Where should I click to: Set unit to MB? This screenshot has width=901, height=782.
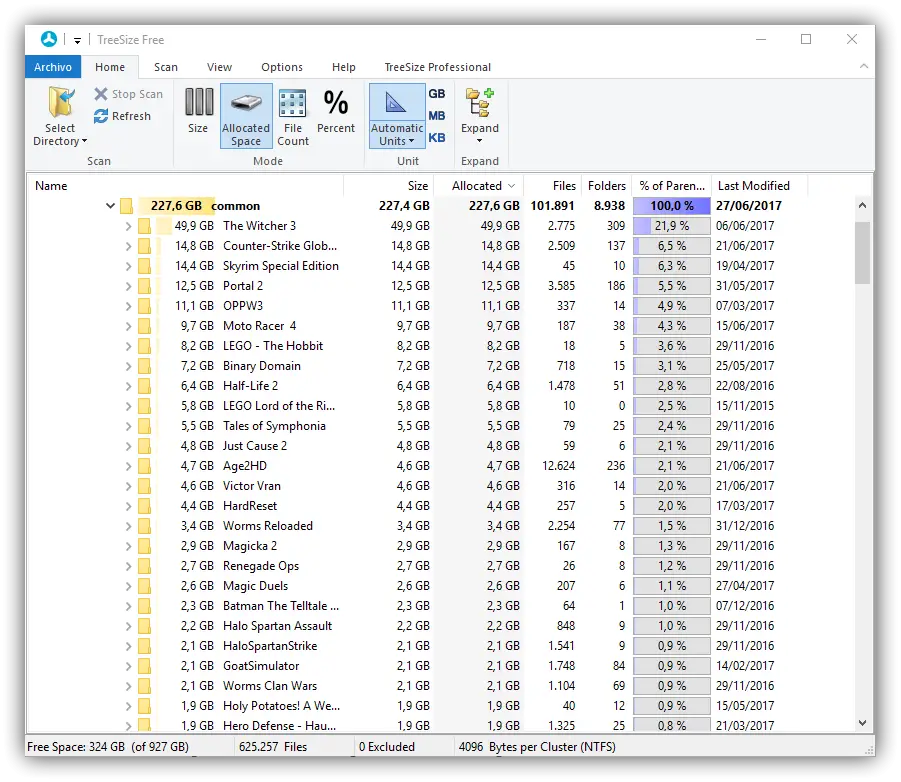[x=437, y=115]
